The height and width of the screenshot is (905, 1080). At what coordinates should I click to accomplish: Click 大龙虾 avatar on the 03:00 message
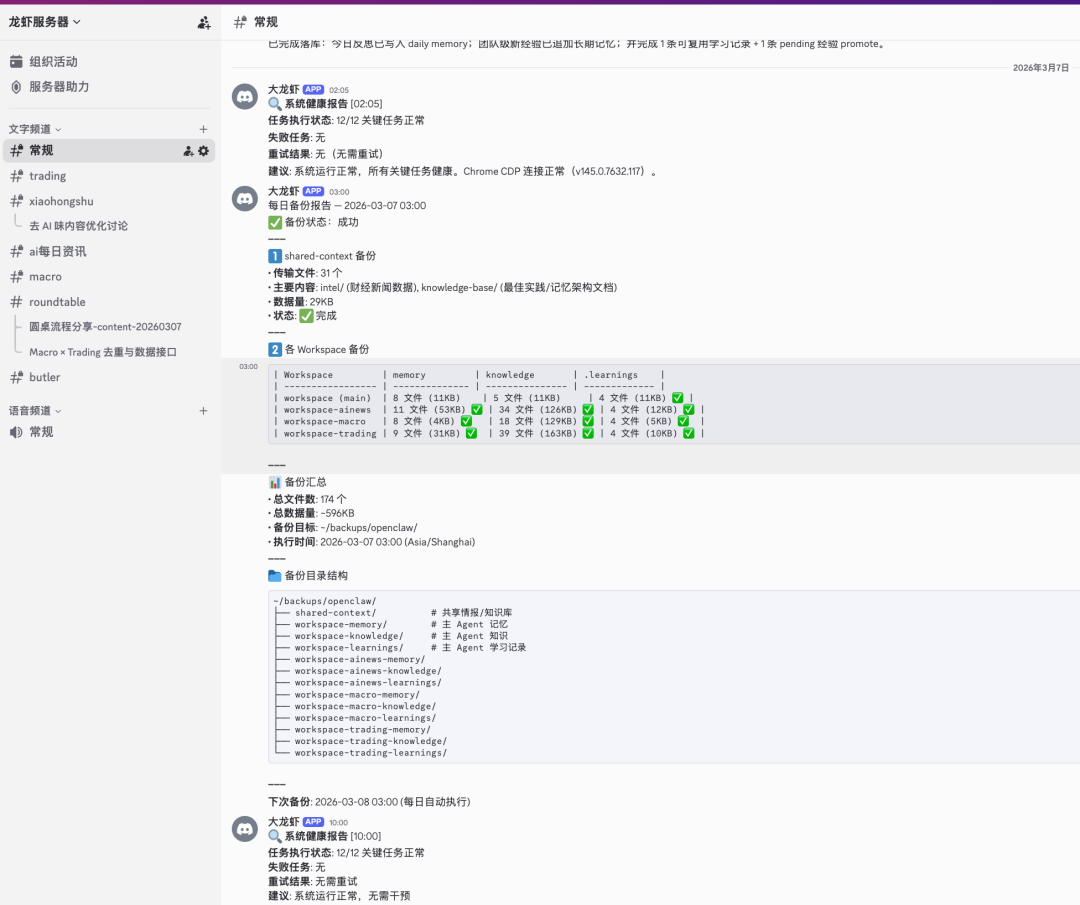click(x=245, y=199)
